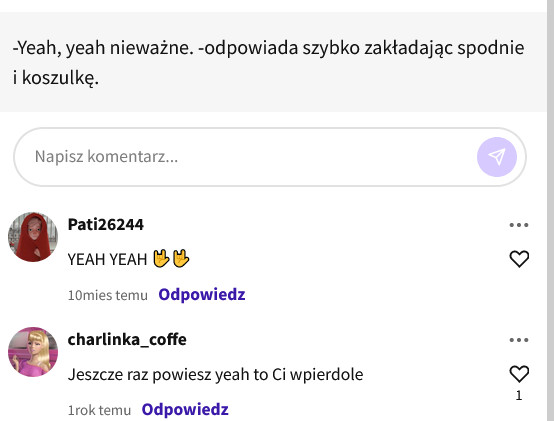Reply to Pati26244 via Odpowiedz
The image size is (554, 421).
click(202, 295)
